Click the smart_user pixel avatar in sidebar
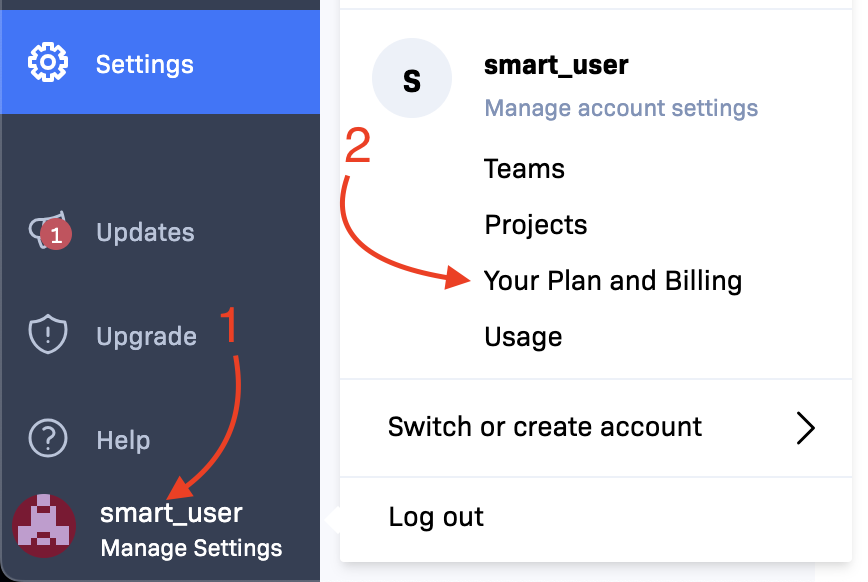 tap(44, 526)
